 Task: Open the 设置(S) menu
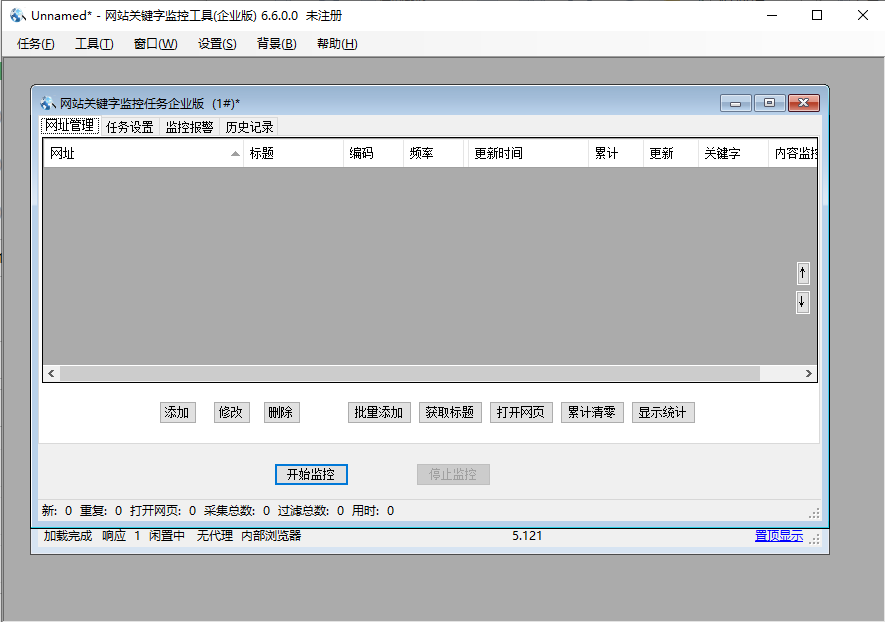pyautogui.click(x=216, y=43)
